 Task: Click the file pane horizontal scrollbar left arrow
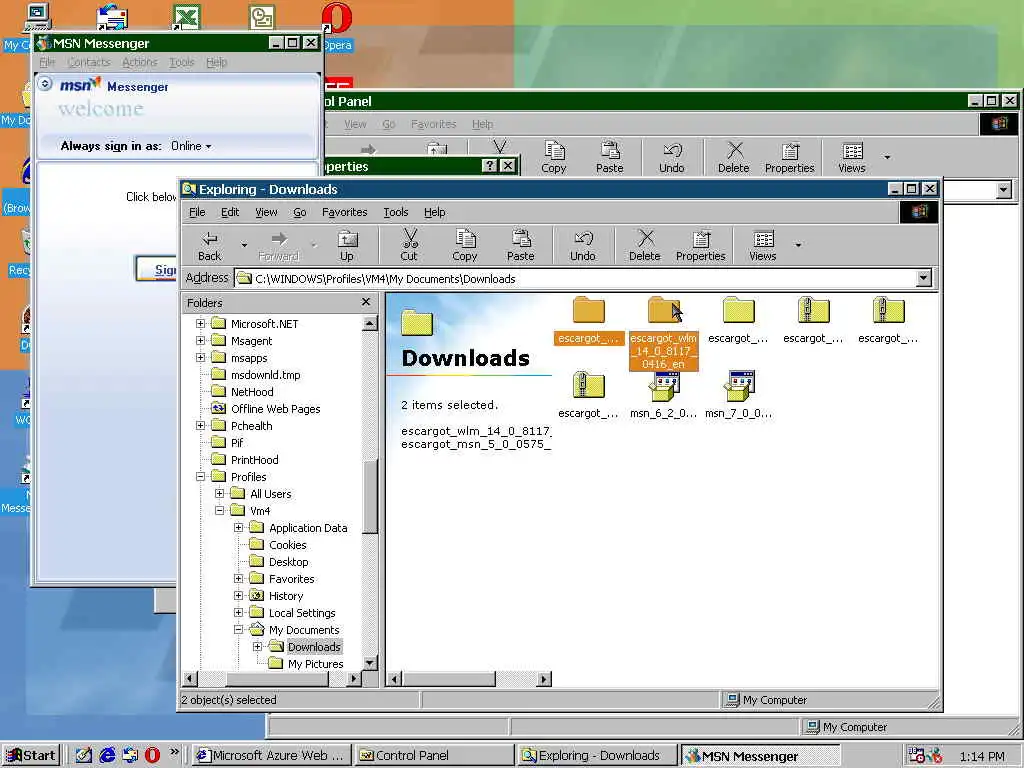tap(394, 679)
